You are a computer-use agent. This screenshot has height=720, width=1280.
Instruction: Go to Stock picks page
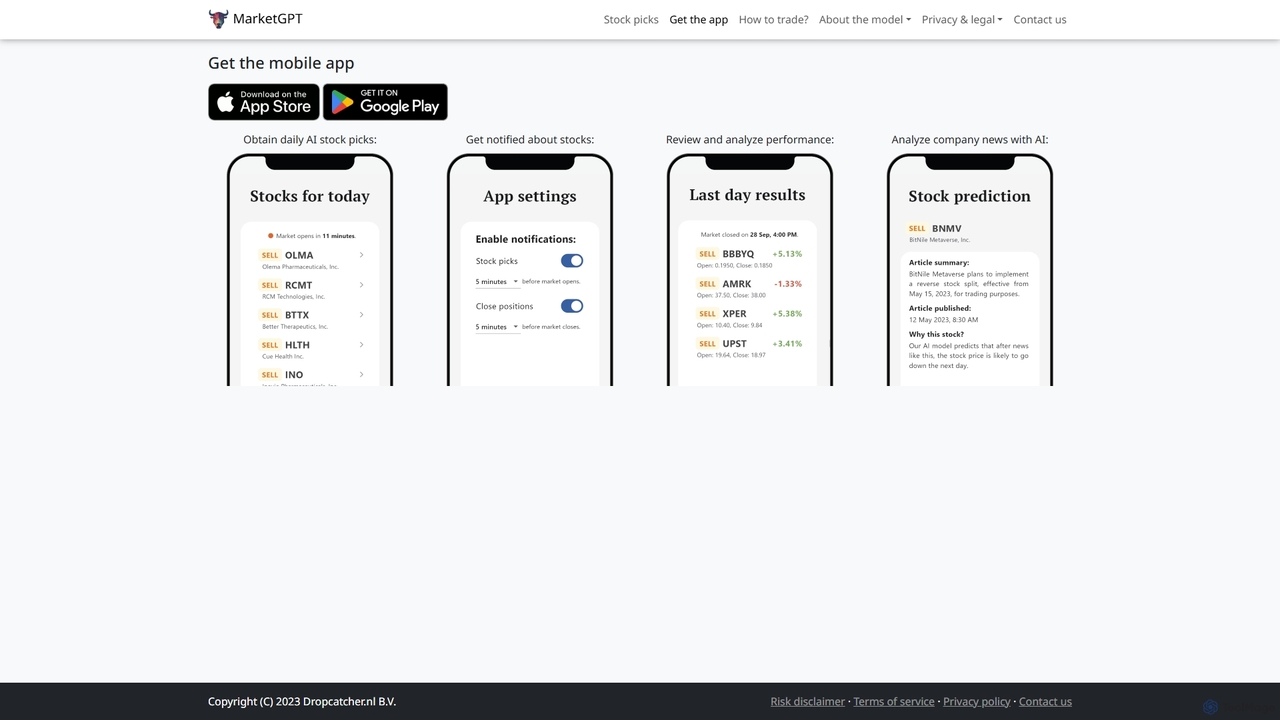click(x=631, y=19)
